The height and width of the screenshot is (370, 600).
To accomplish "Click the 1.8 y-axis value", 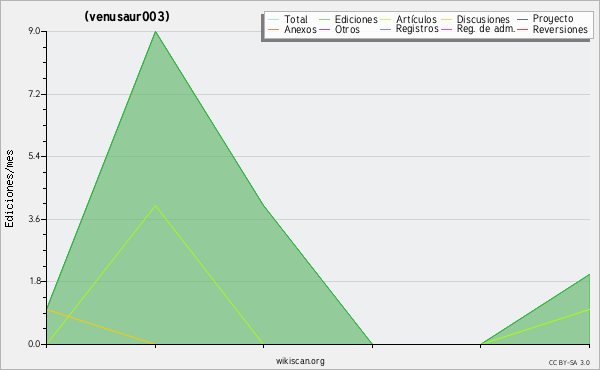I will click(34, 281).
